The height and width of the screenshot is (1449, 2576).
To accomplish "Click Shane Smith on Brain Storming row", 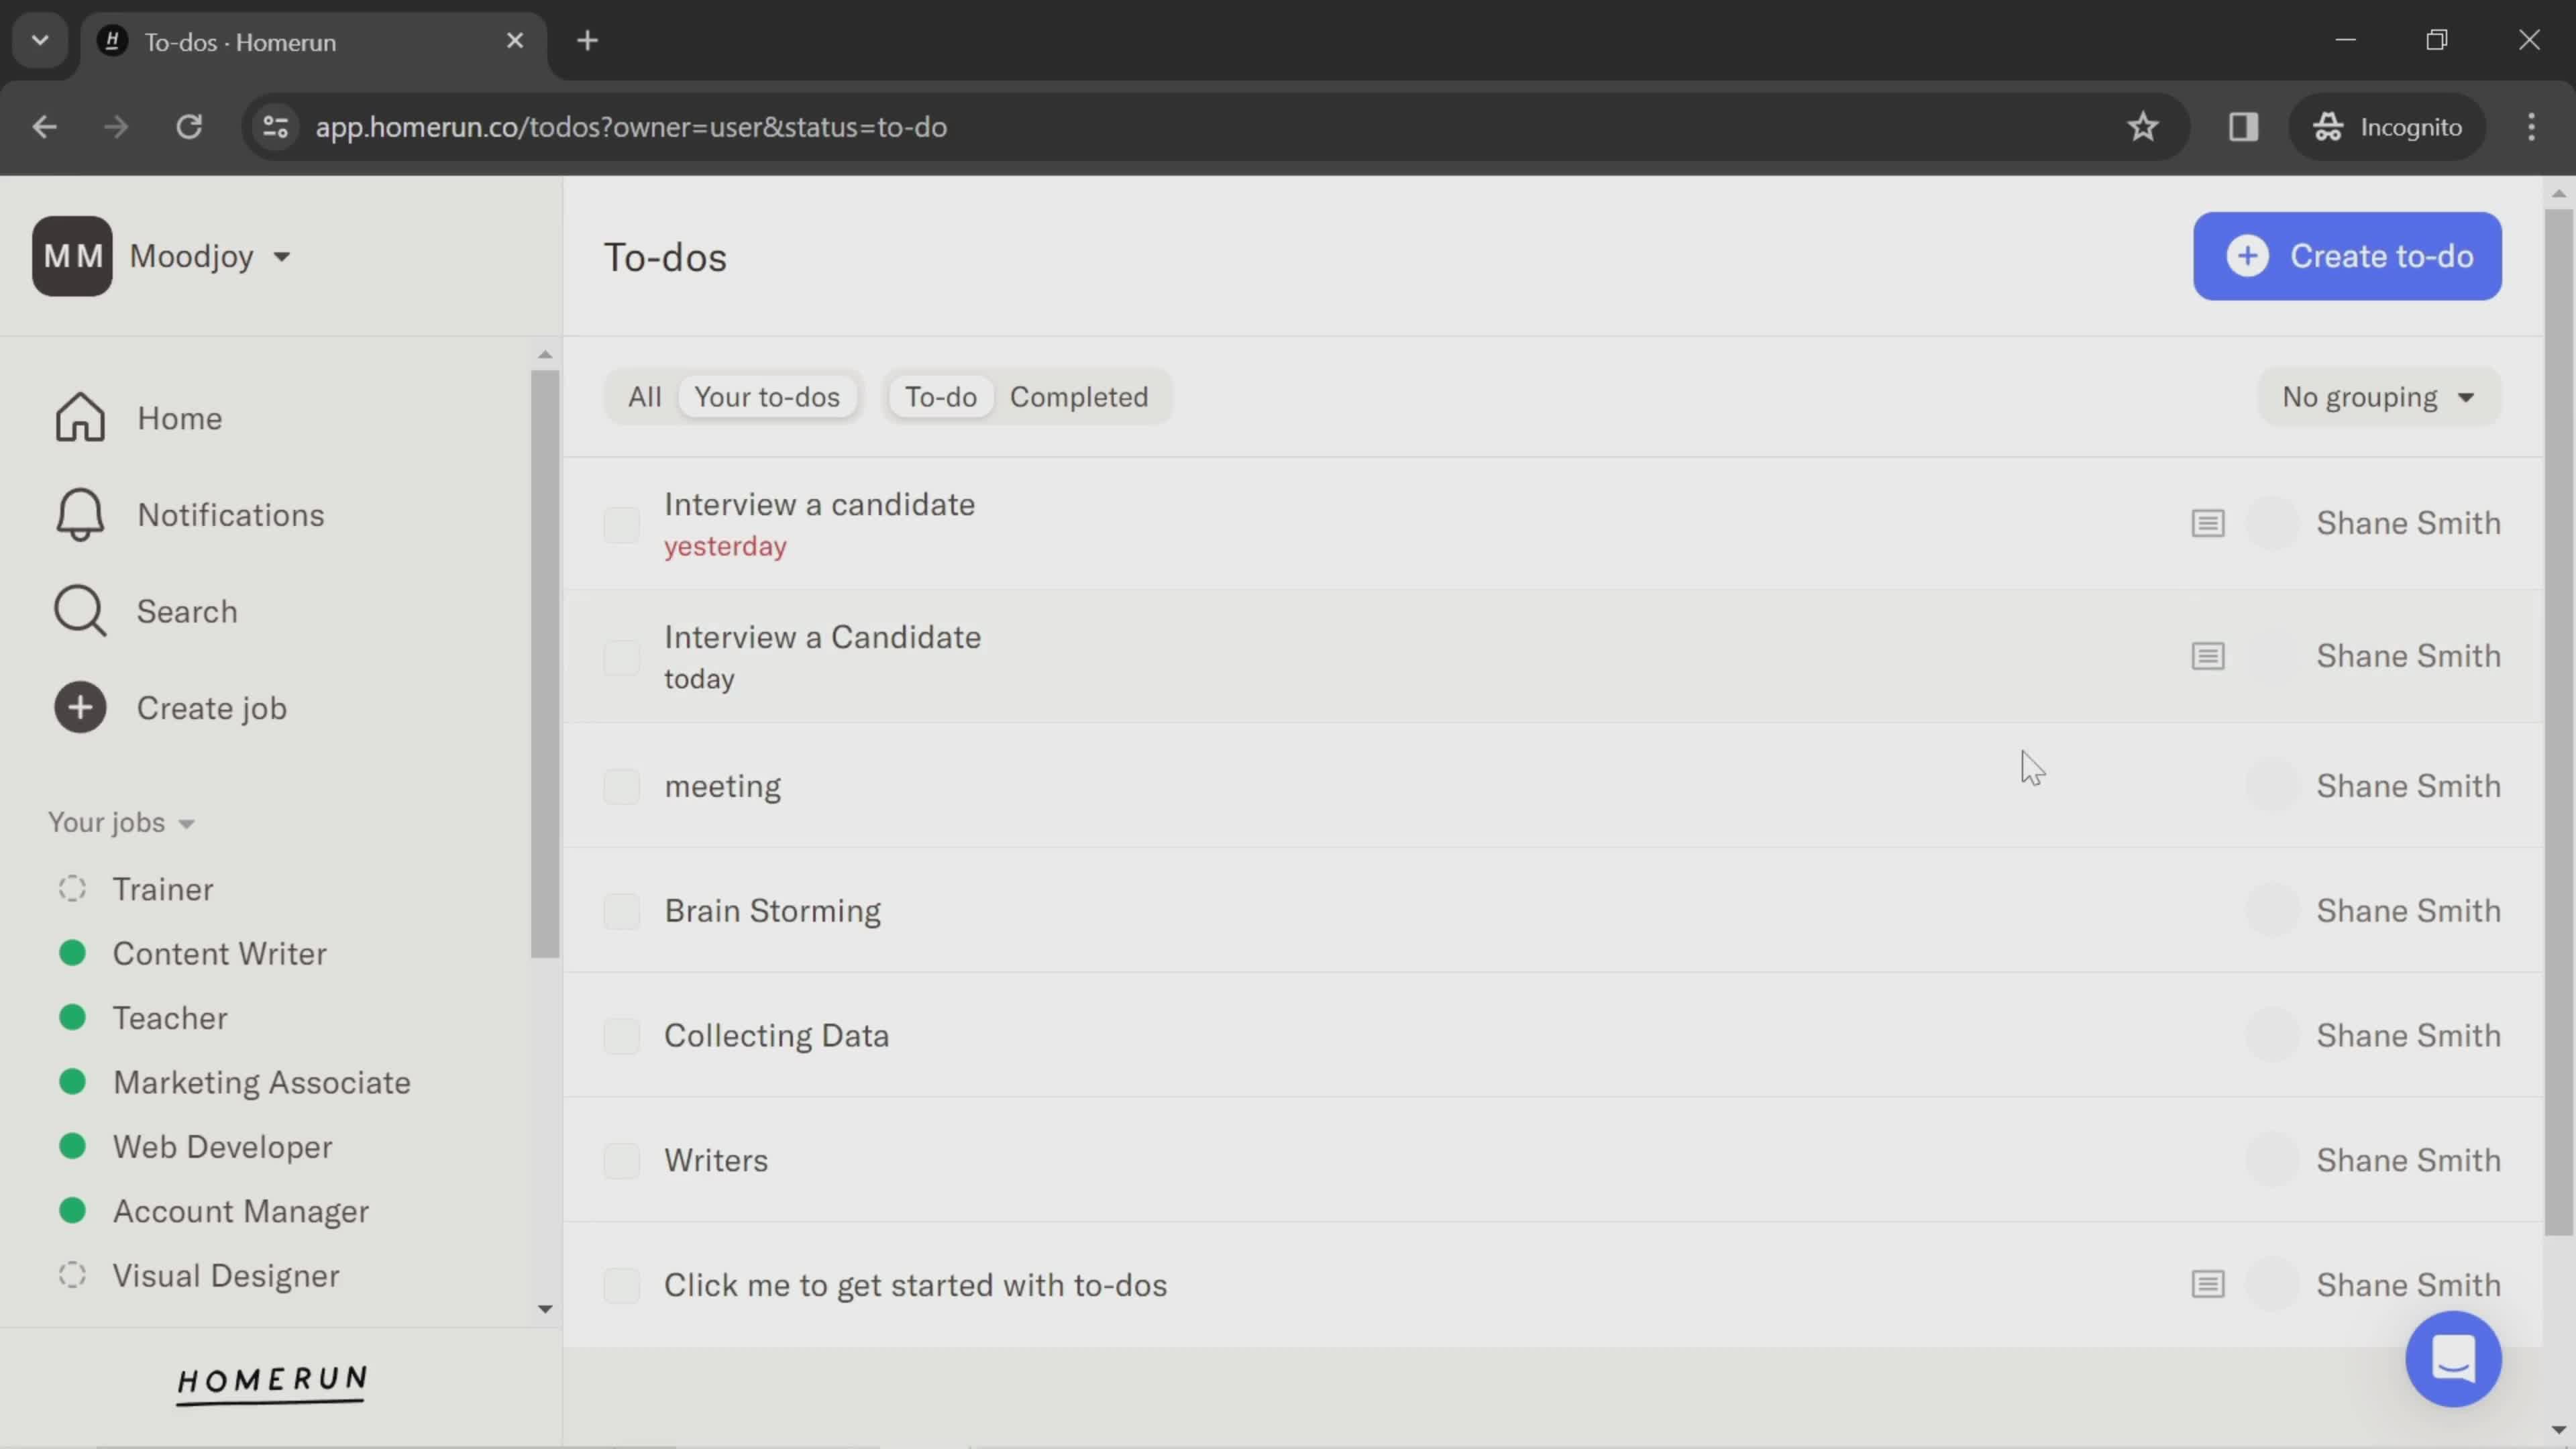I will click(2408, 910).
